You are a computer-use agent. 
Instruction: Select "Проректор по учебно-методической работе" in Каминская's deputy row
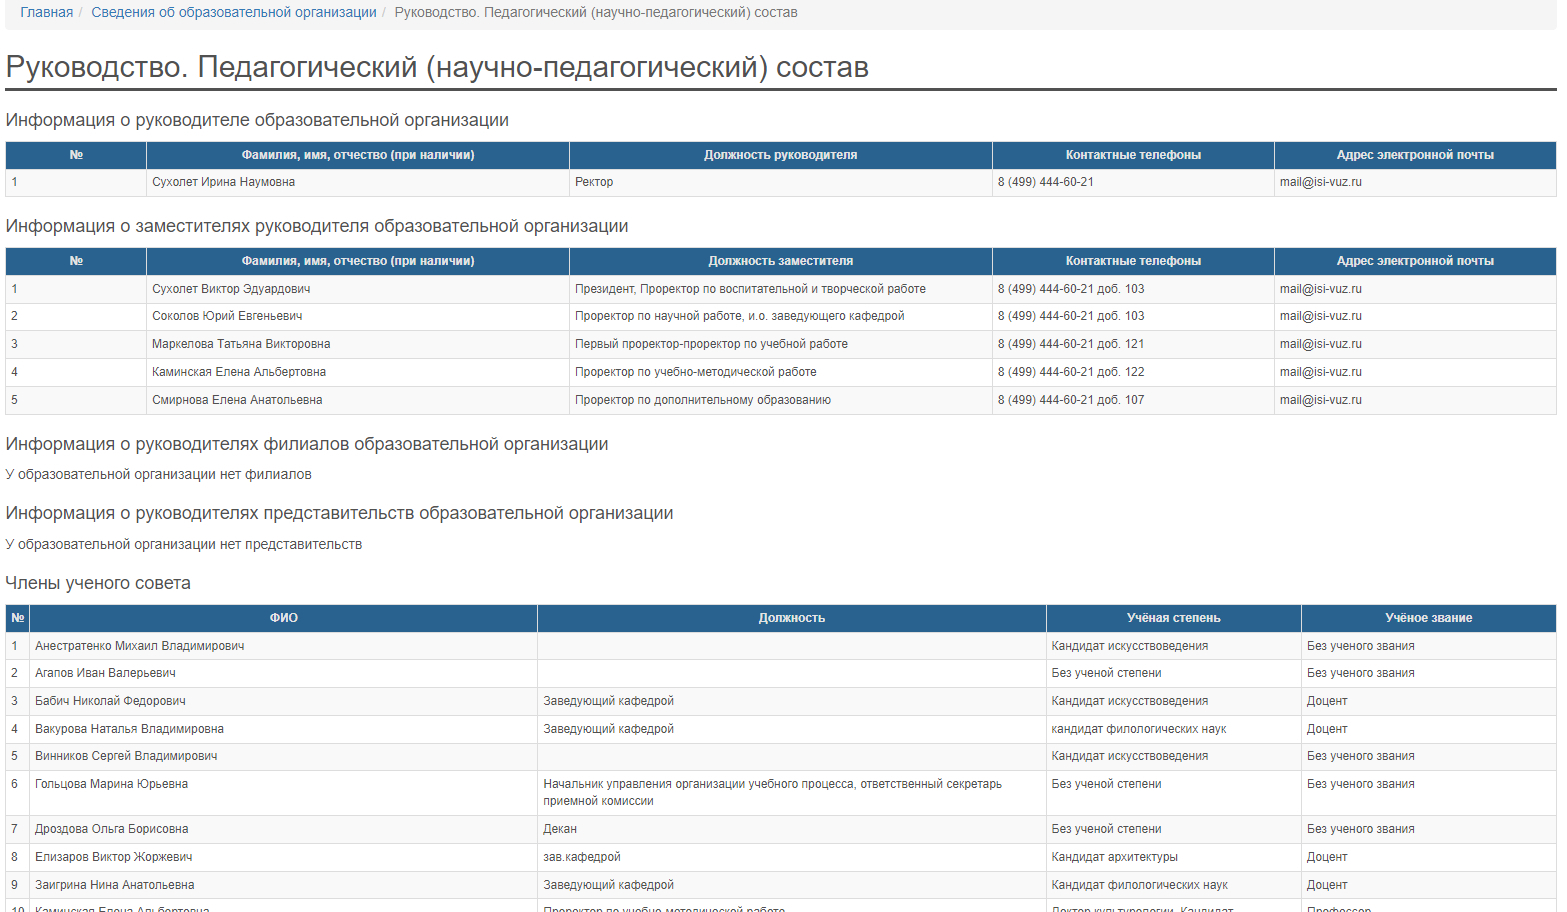[x=695, y=372]
